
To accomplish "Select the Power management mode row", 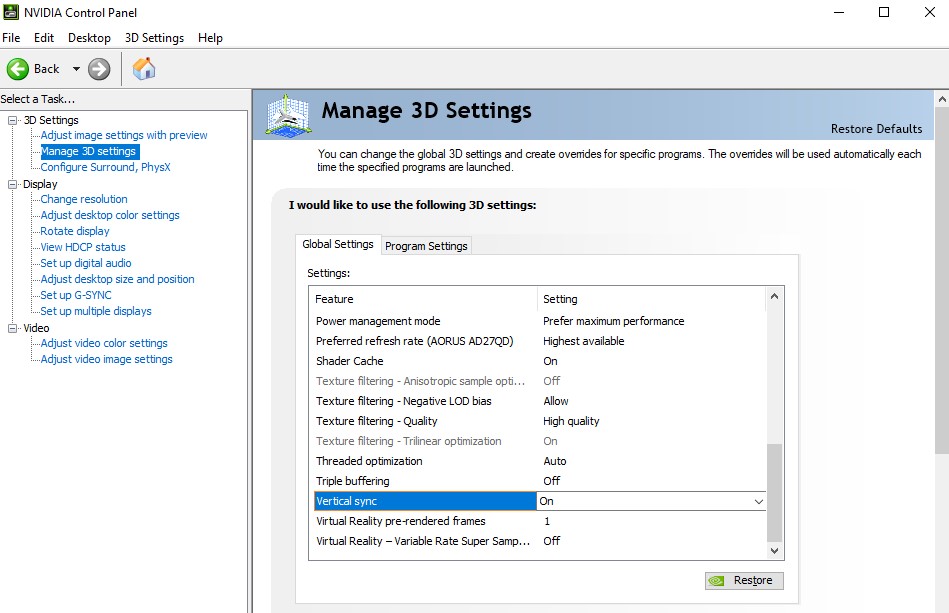I will point(378,321).
